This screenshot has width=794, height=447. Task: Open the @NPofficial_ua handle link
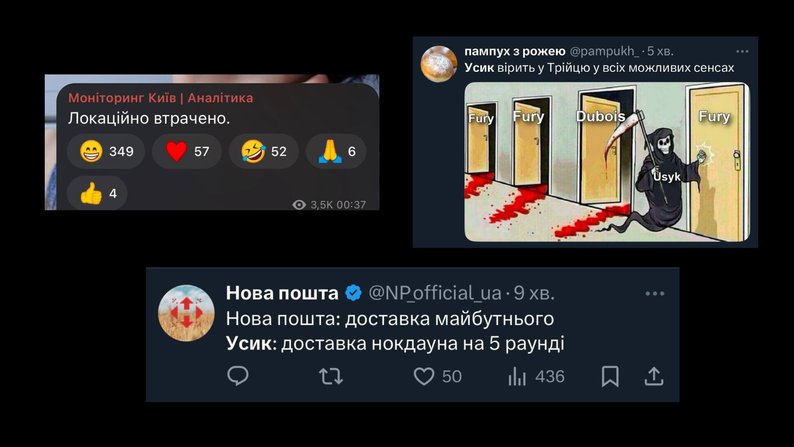click(435, 293)
